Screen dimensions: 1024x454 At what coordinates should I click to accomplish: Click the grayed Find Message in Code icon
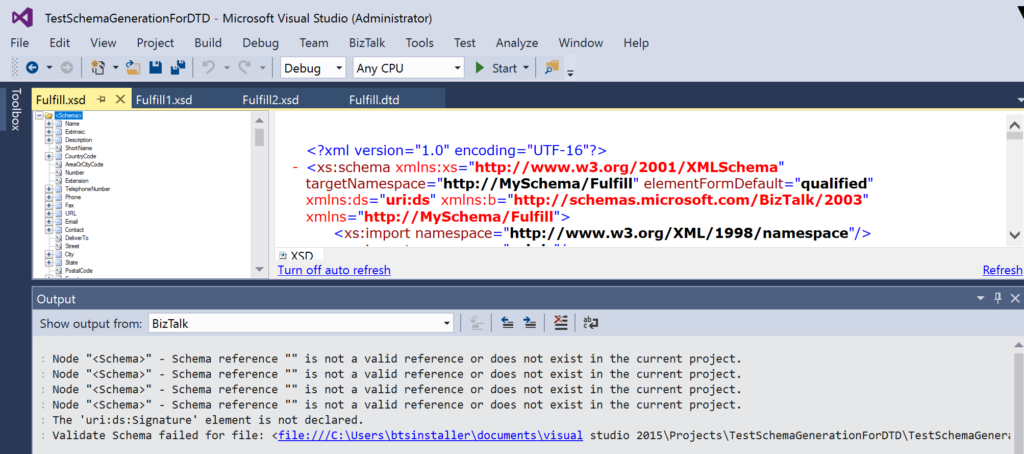pyautogui.click(x=477, y=322)
